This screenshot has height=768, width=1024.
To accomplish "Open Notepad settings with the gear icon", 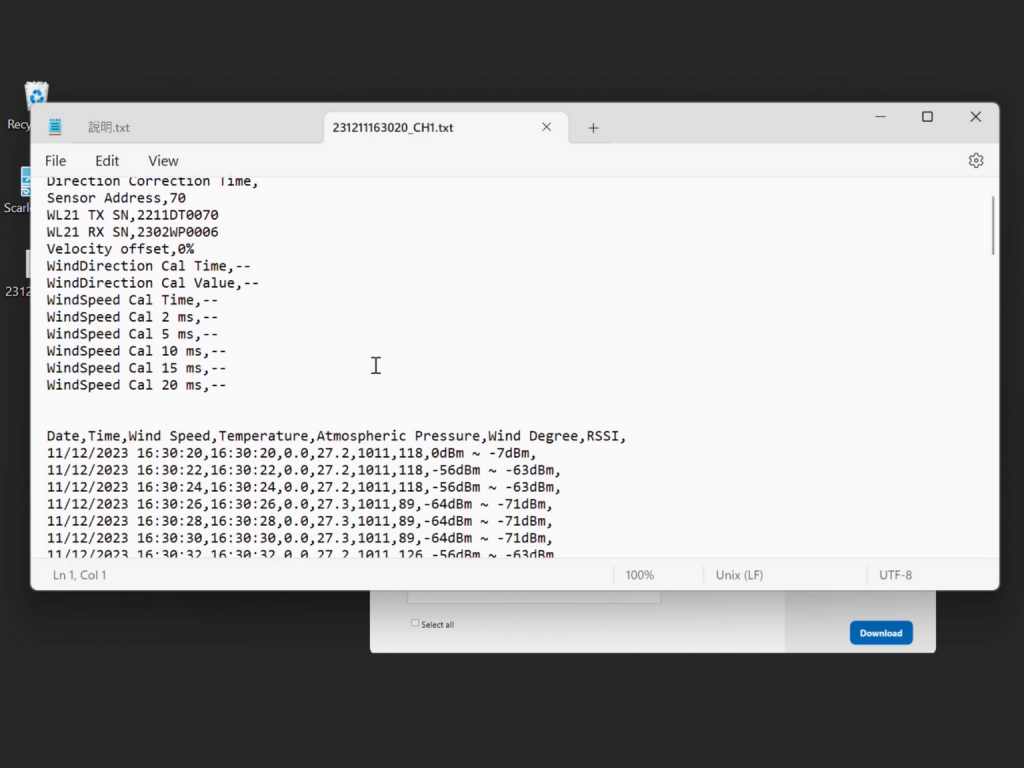I will [x=976, y=160].
